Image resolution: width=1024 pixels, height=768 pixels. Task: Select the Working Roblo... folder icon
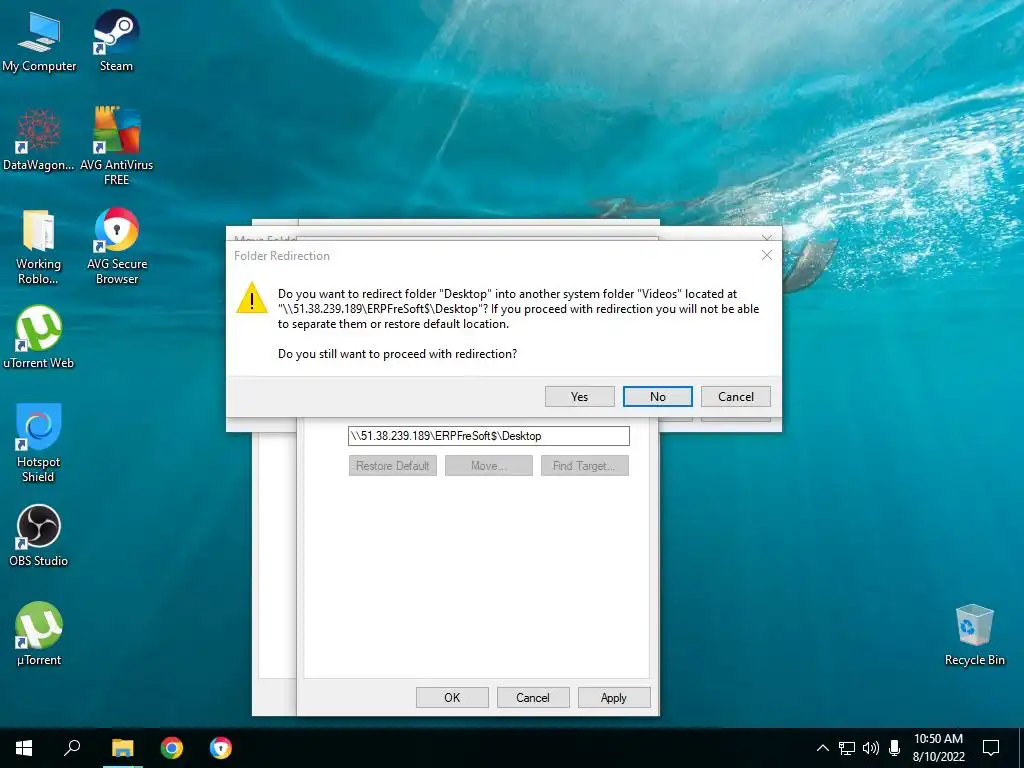[39, 247]
